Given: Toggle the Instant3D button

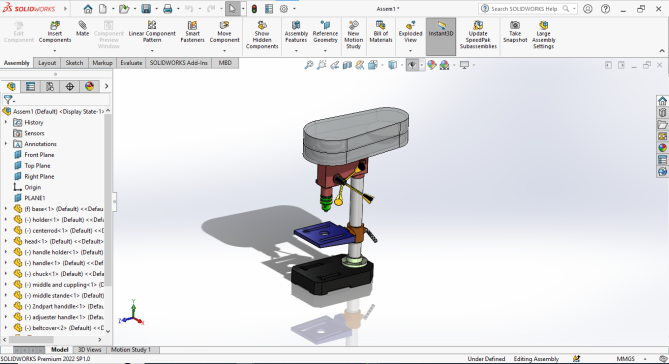Looking at the screenshot, I should [x=441, y=36].
